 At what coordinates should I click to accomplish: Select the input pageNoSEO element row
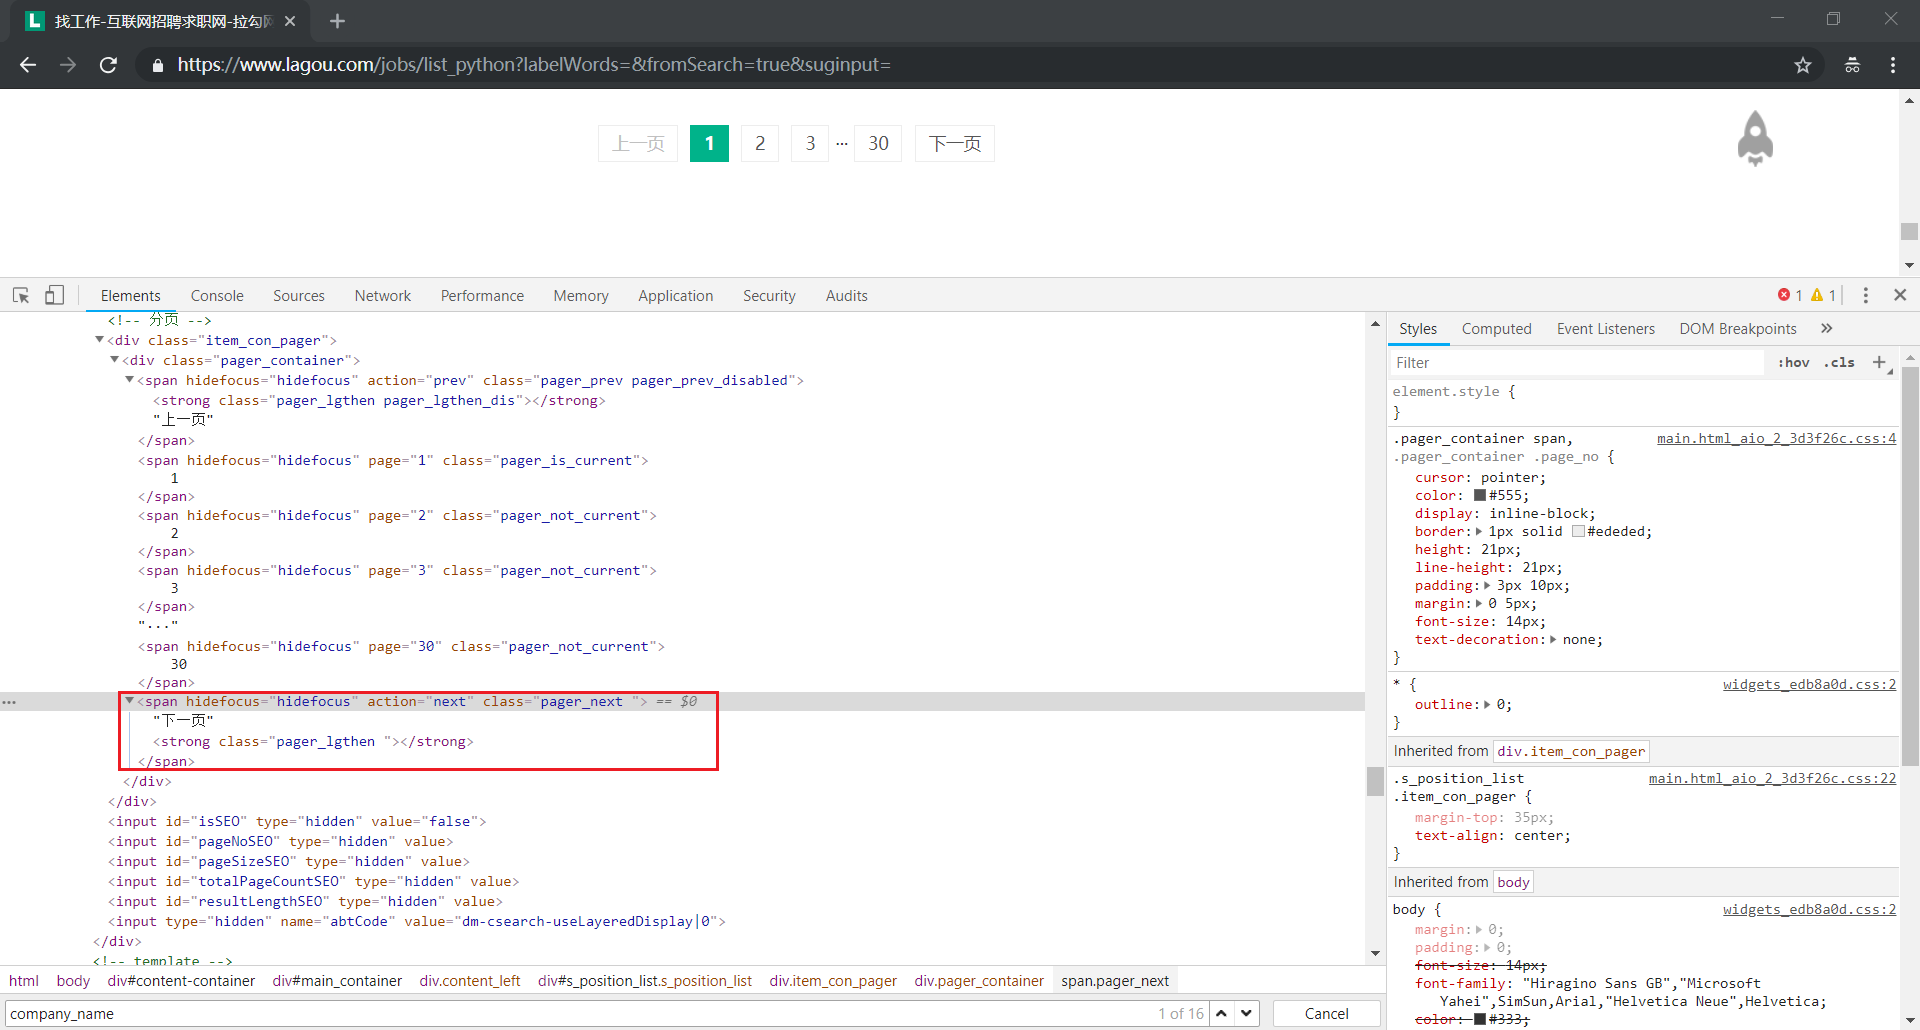click(280, 841)
